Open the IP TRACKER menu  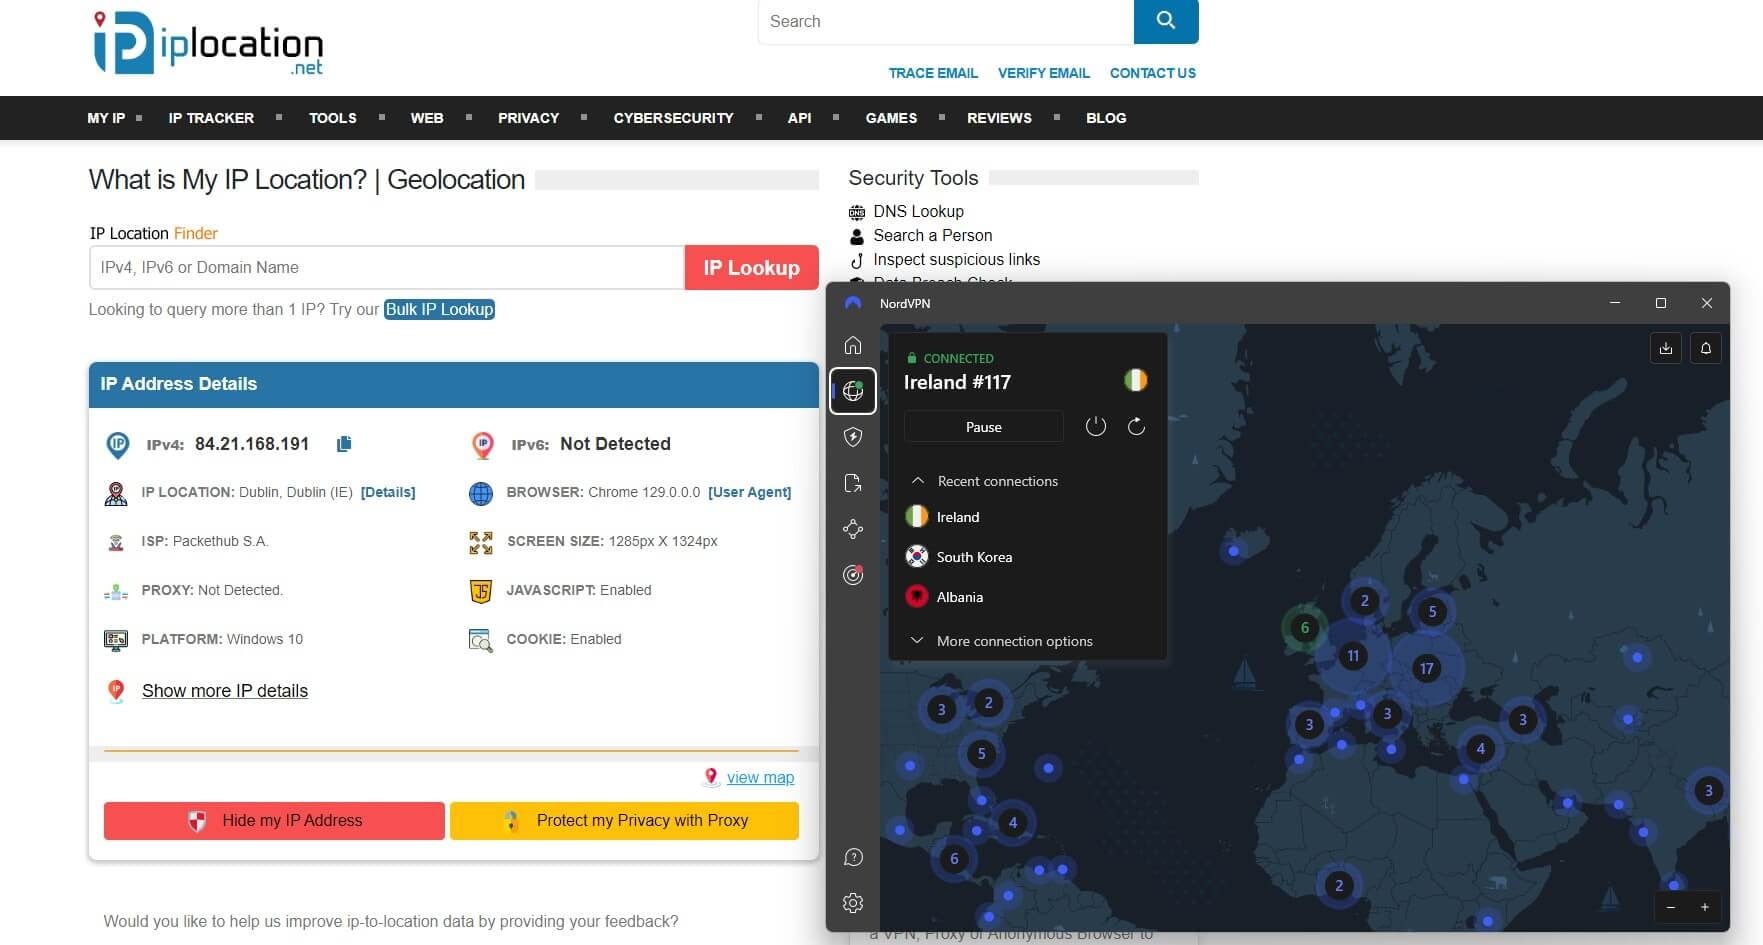211,118
